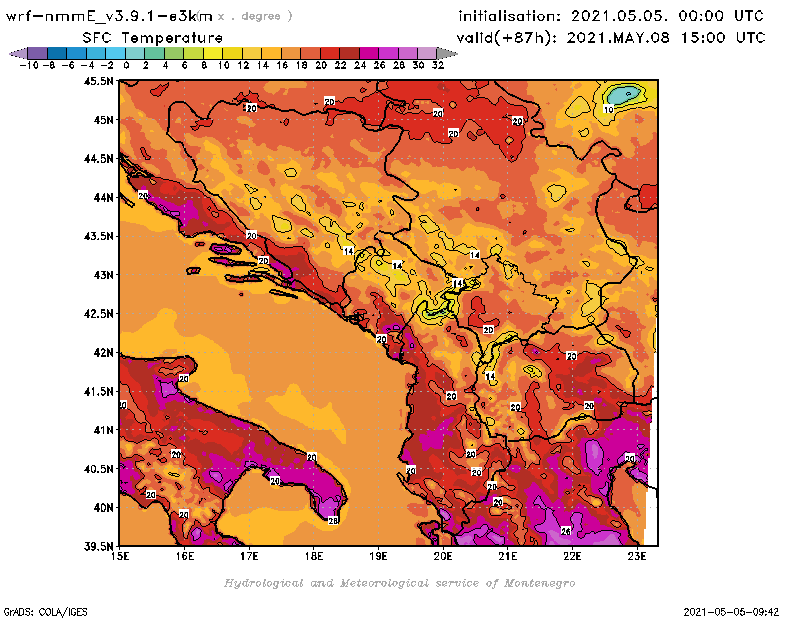Click the '17E' longitude axis label
This screenshot has width=800, height=618.
tap(249, 556)
